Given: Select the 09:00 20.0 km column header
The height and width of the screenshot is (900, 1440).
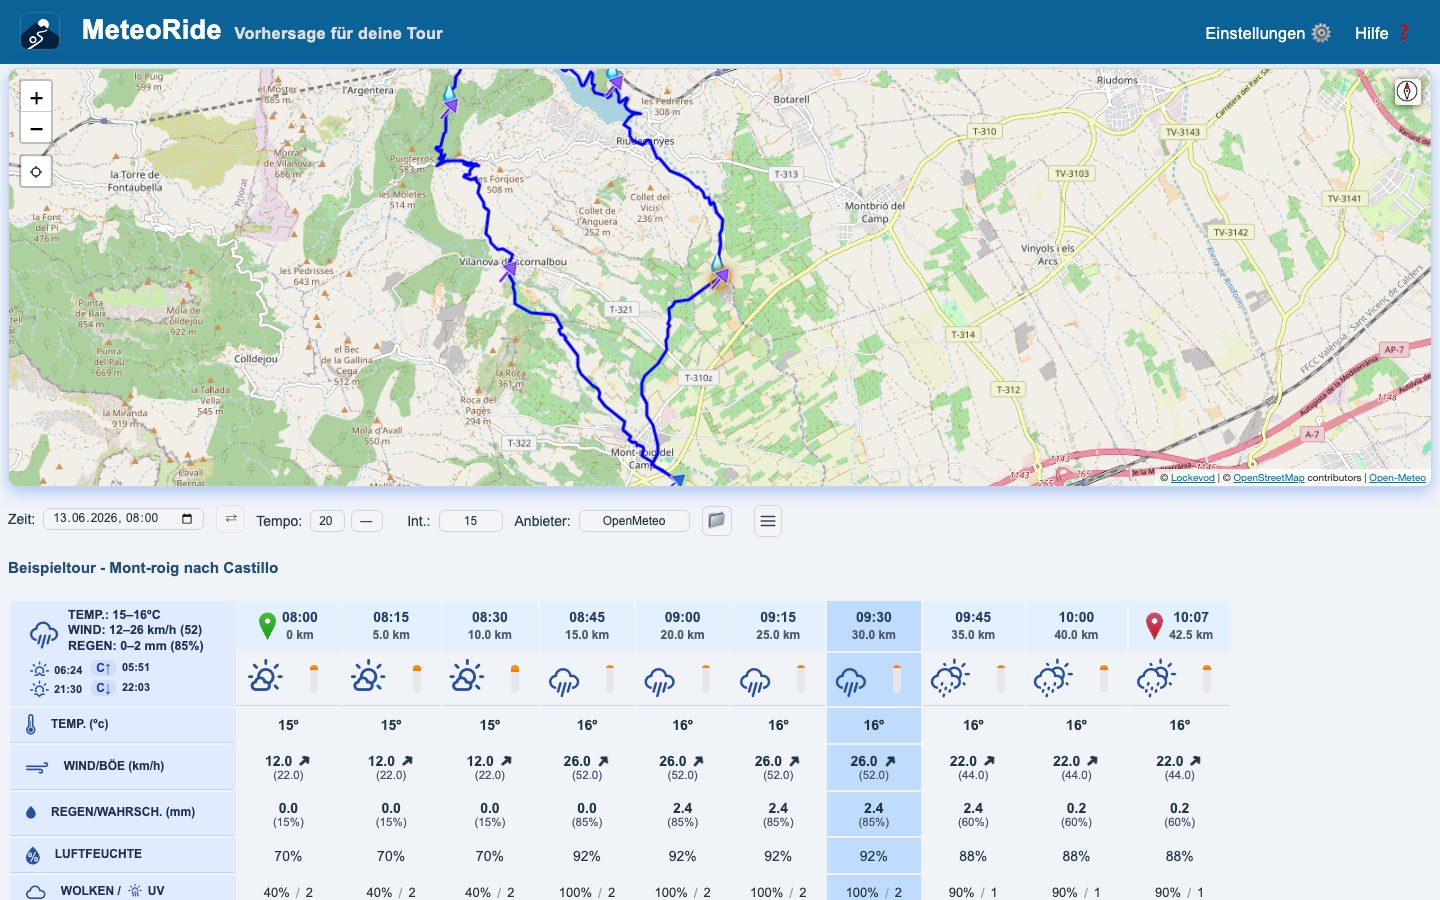Looking at the screenshot, I should [682, 626].
